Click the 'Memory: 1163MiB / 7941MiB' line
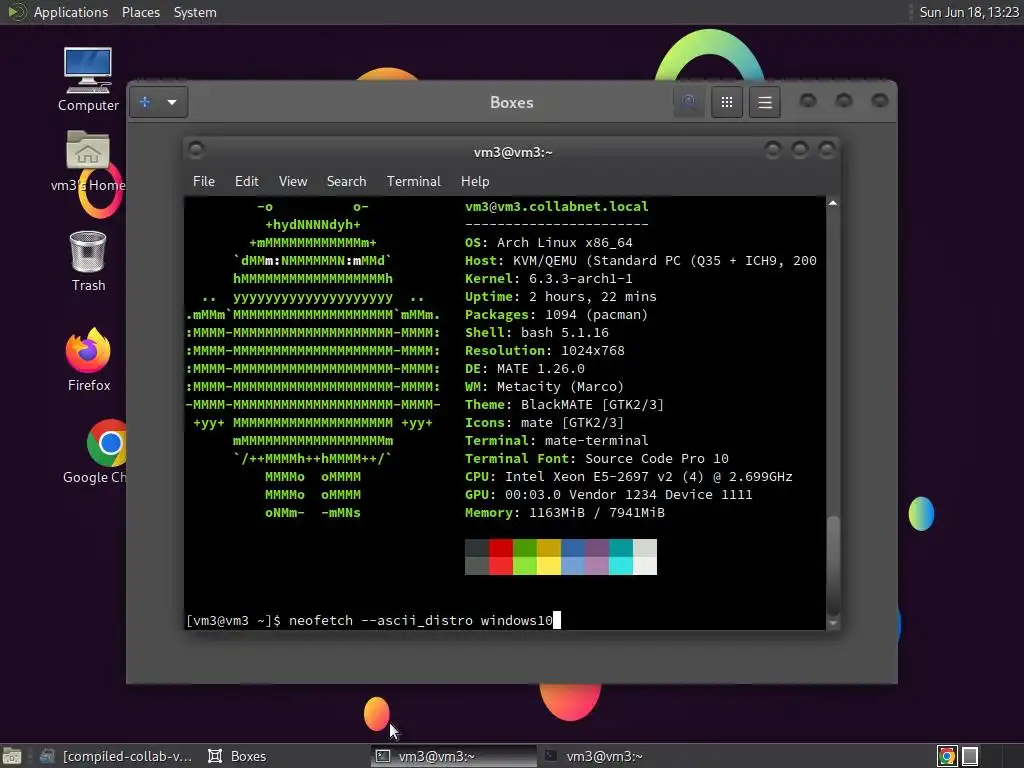This screenshot has height=768, width=1024. pos(564,513)
